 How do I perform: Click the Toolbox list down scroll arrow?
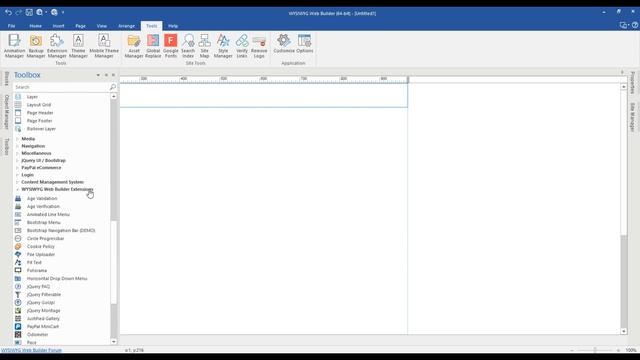point(113,342)
